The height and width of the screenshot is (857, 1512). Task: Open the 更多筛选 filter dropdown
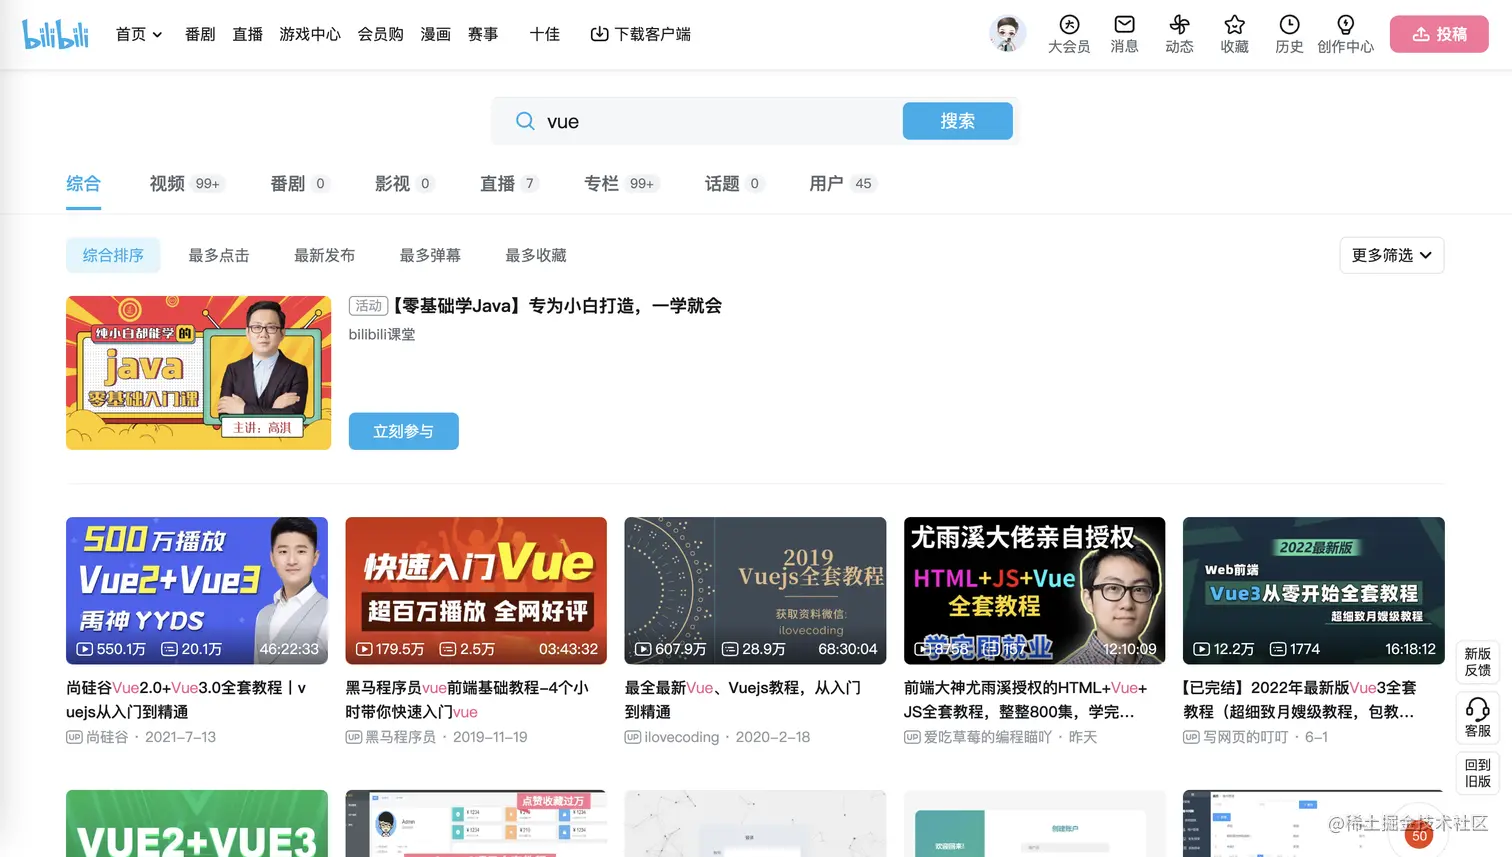(x=1392, y=255)
